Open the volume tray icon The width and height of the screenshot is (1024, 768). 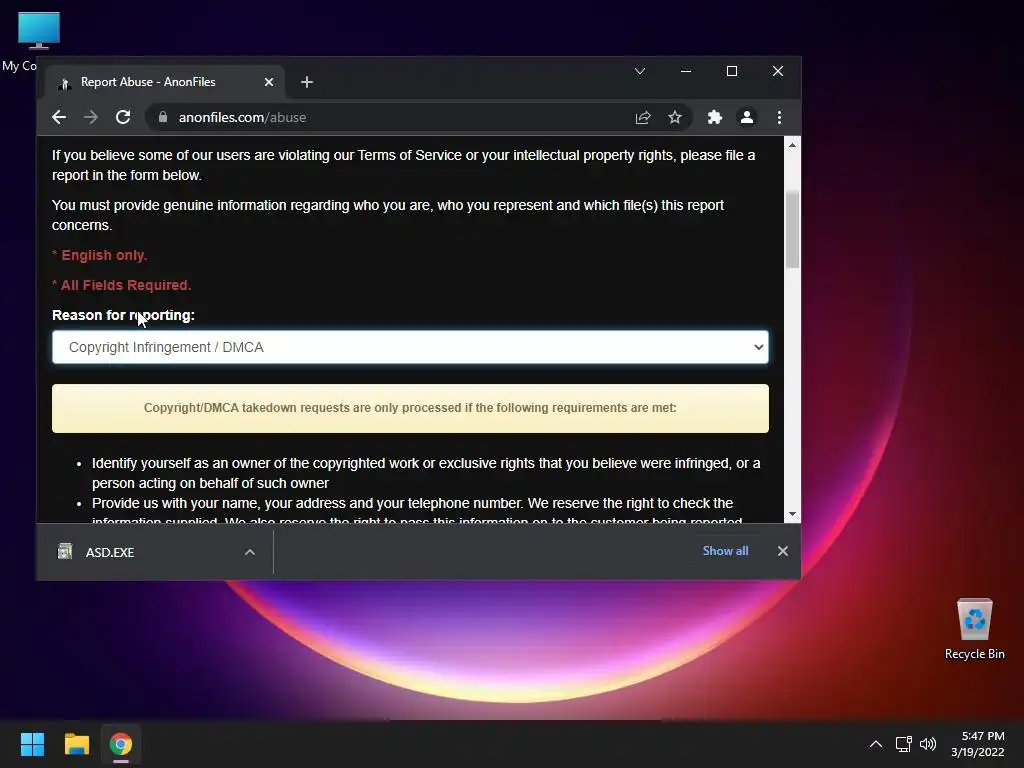pos(928,744)
